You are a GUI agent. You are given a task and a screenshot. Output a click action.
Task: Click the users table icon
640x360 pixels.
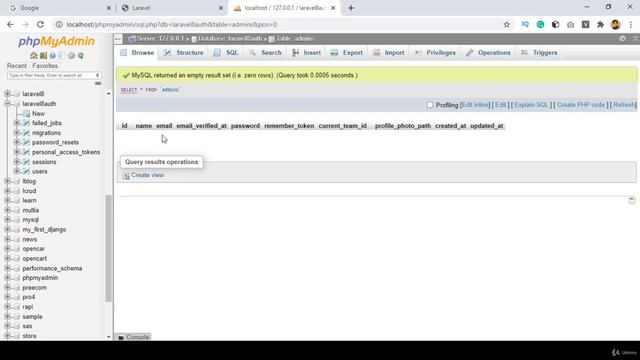click(27, 171)
